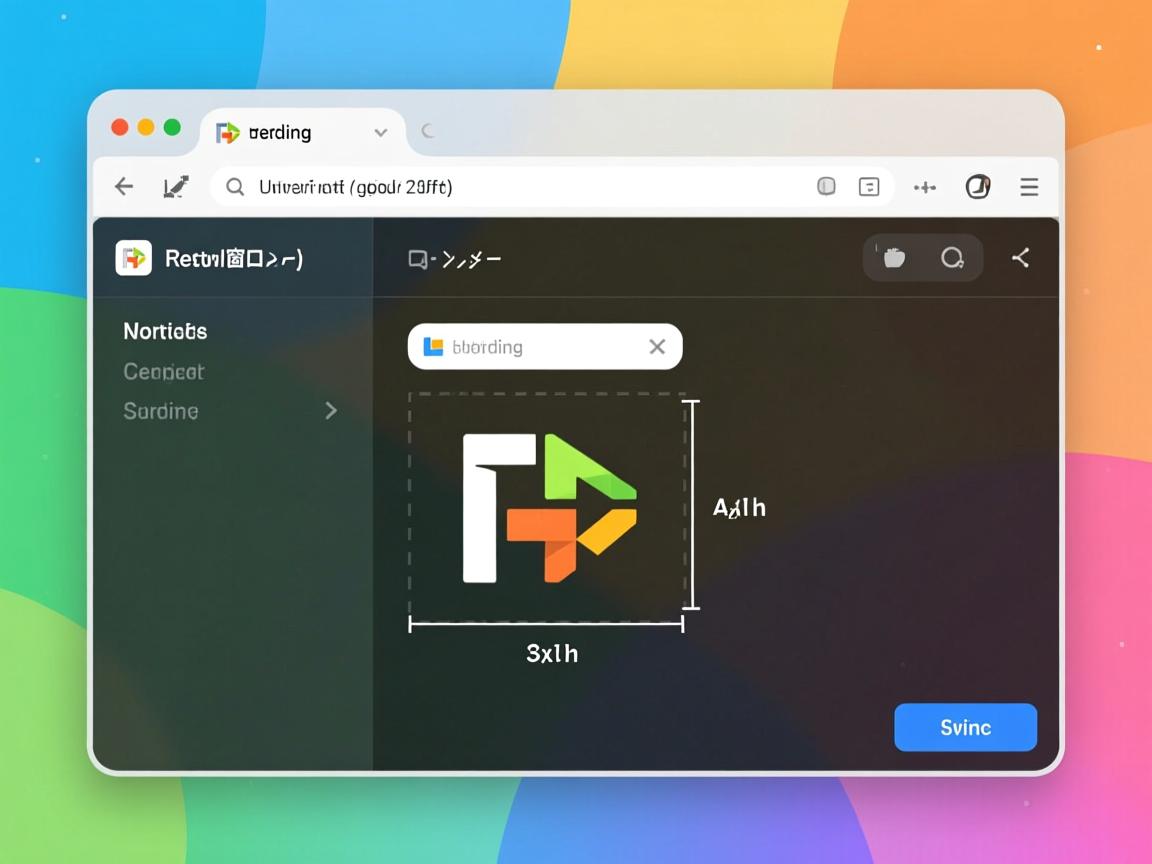Open the hamburger menu in browser toolbar
This screenshot has width=1152, height=864.
(x=1029, y=187)
